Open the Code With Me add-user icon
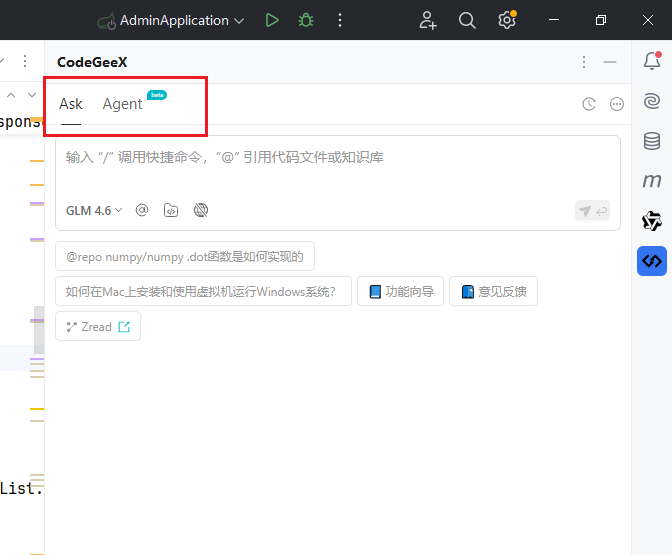This screenshot has height=555, width=672. pos(427,20)
